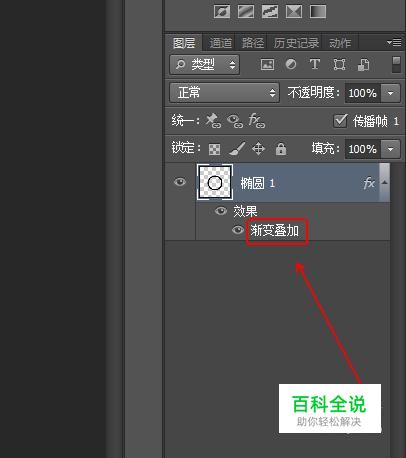Filter layers by smart objects icon
This screenshot has height=458, width=406.
(363, 64)
